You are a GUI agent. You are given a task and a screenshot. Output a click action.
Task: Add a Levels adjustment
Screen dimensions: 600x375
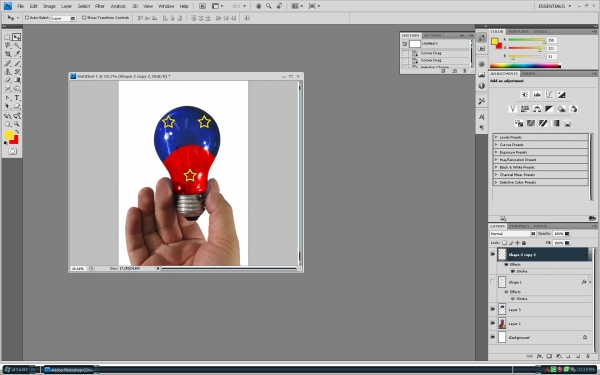click(537, 95)
